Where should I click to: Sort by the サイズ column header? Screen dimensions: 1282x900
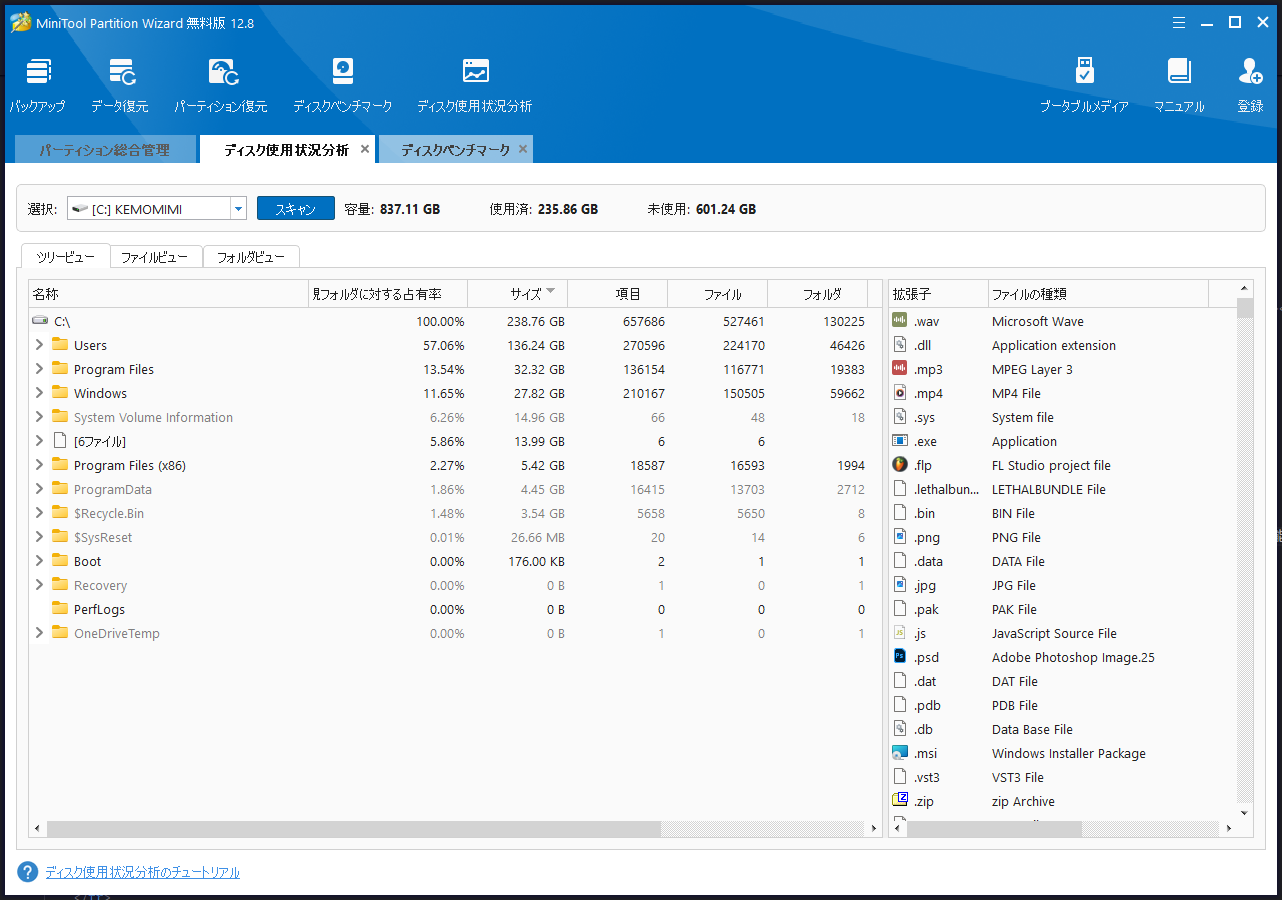click(525, 294)
